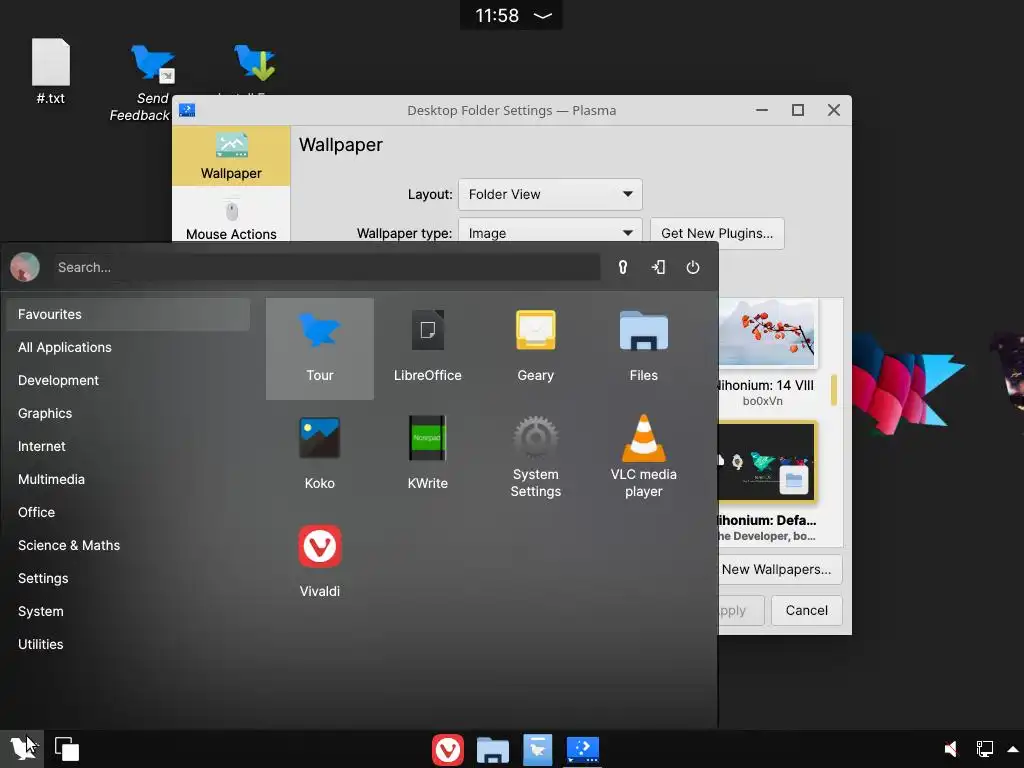The height and width of the screenshot is (768, 1024).
Task: Click the Send Feedback desktop shortcut
Action: point(152,82)
